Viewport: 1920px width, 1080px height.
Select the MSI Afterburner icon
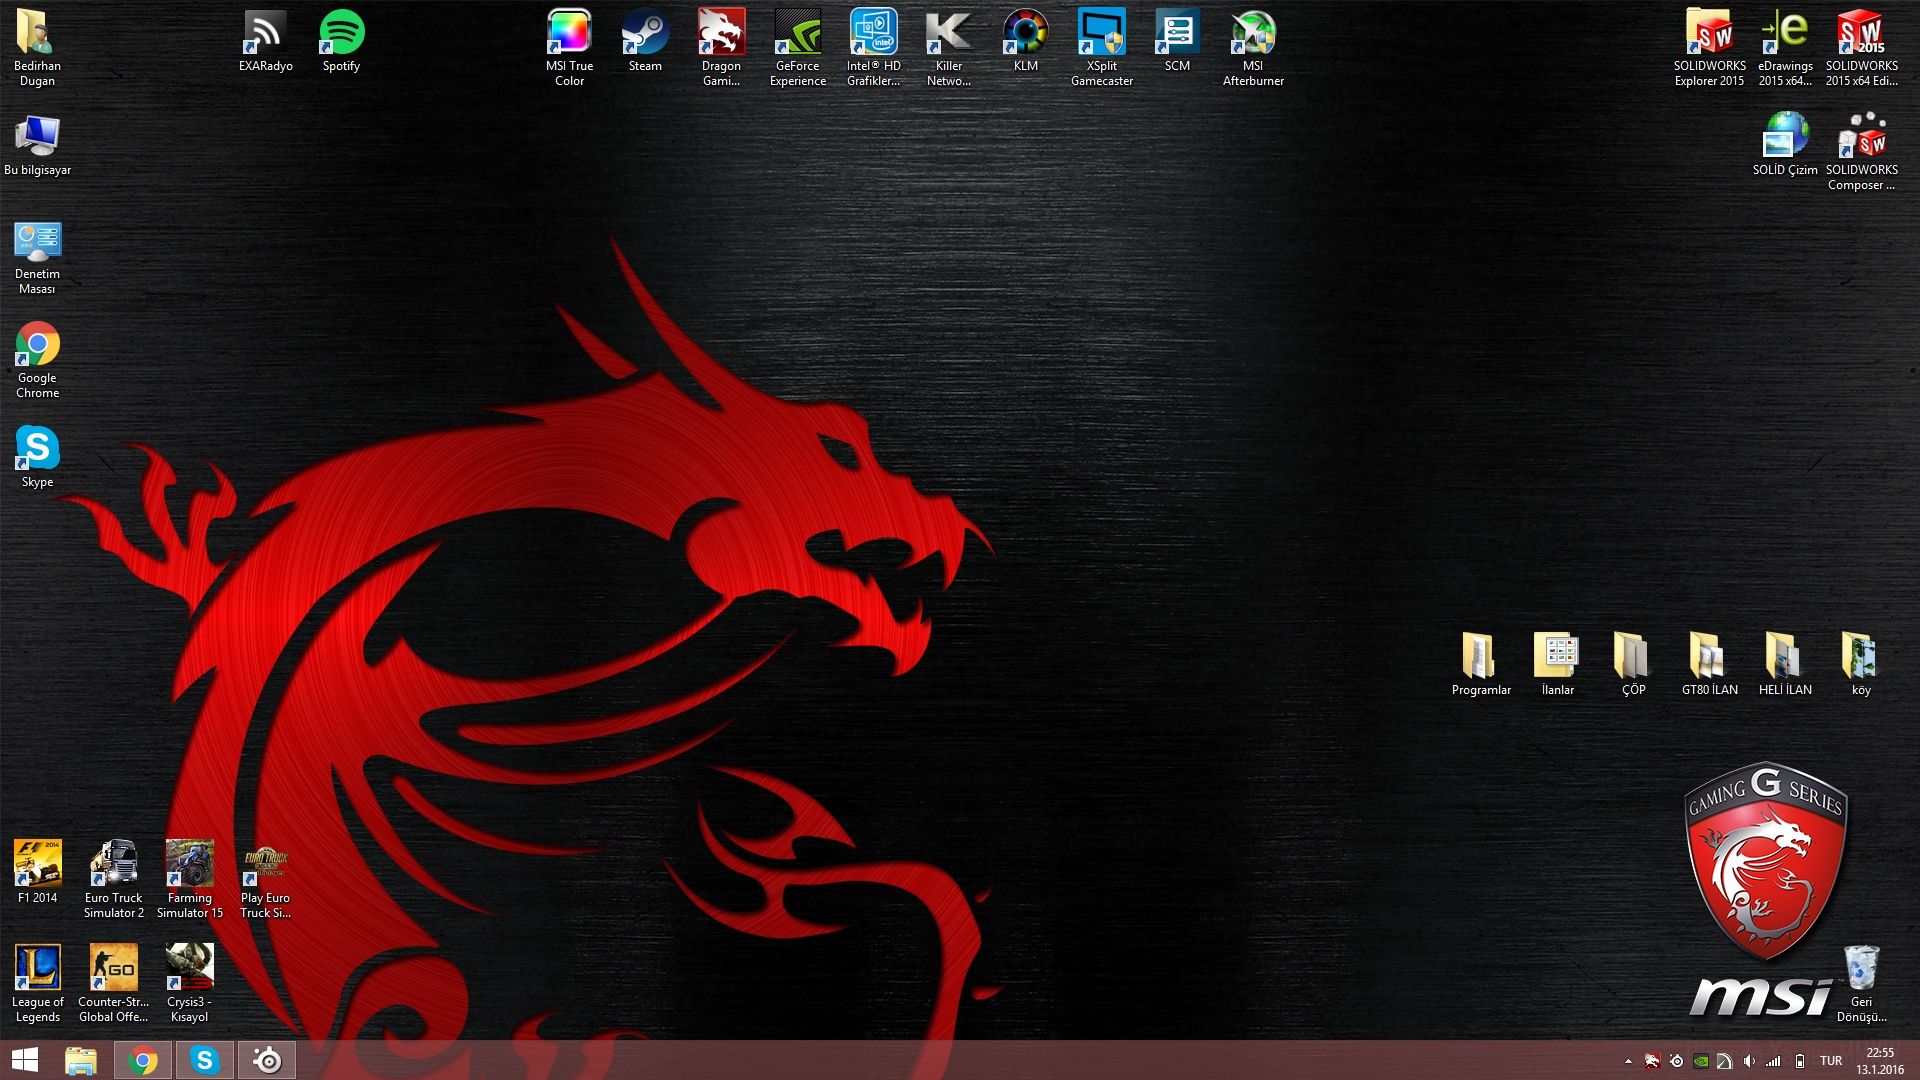point(1253,34)
